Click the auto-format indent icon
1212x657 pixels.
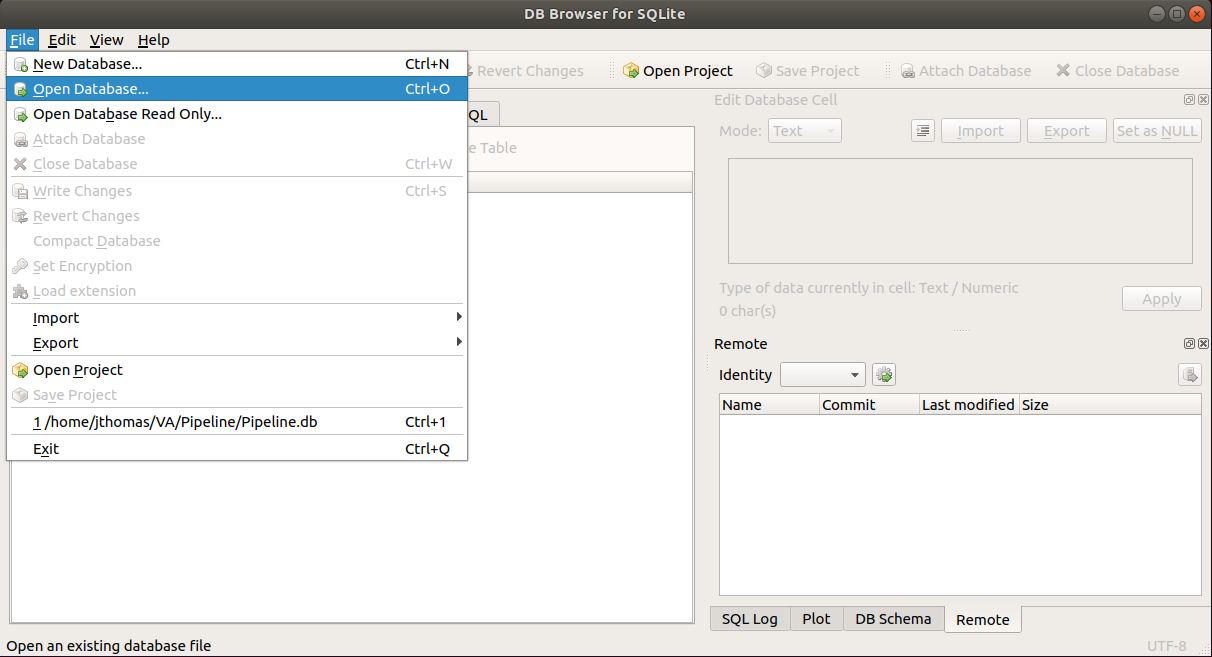click(x=923, y=131)
